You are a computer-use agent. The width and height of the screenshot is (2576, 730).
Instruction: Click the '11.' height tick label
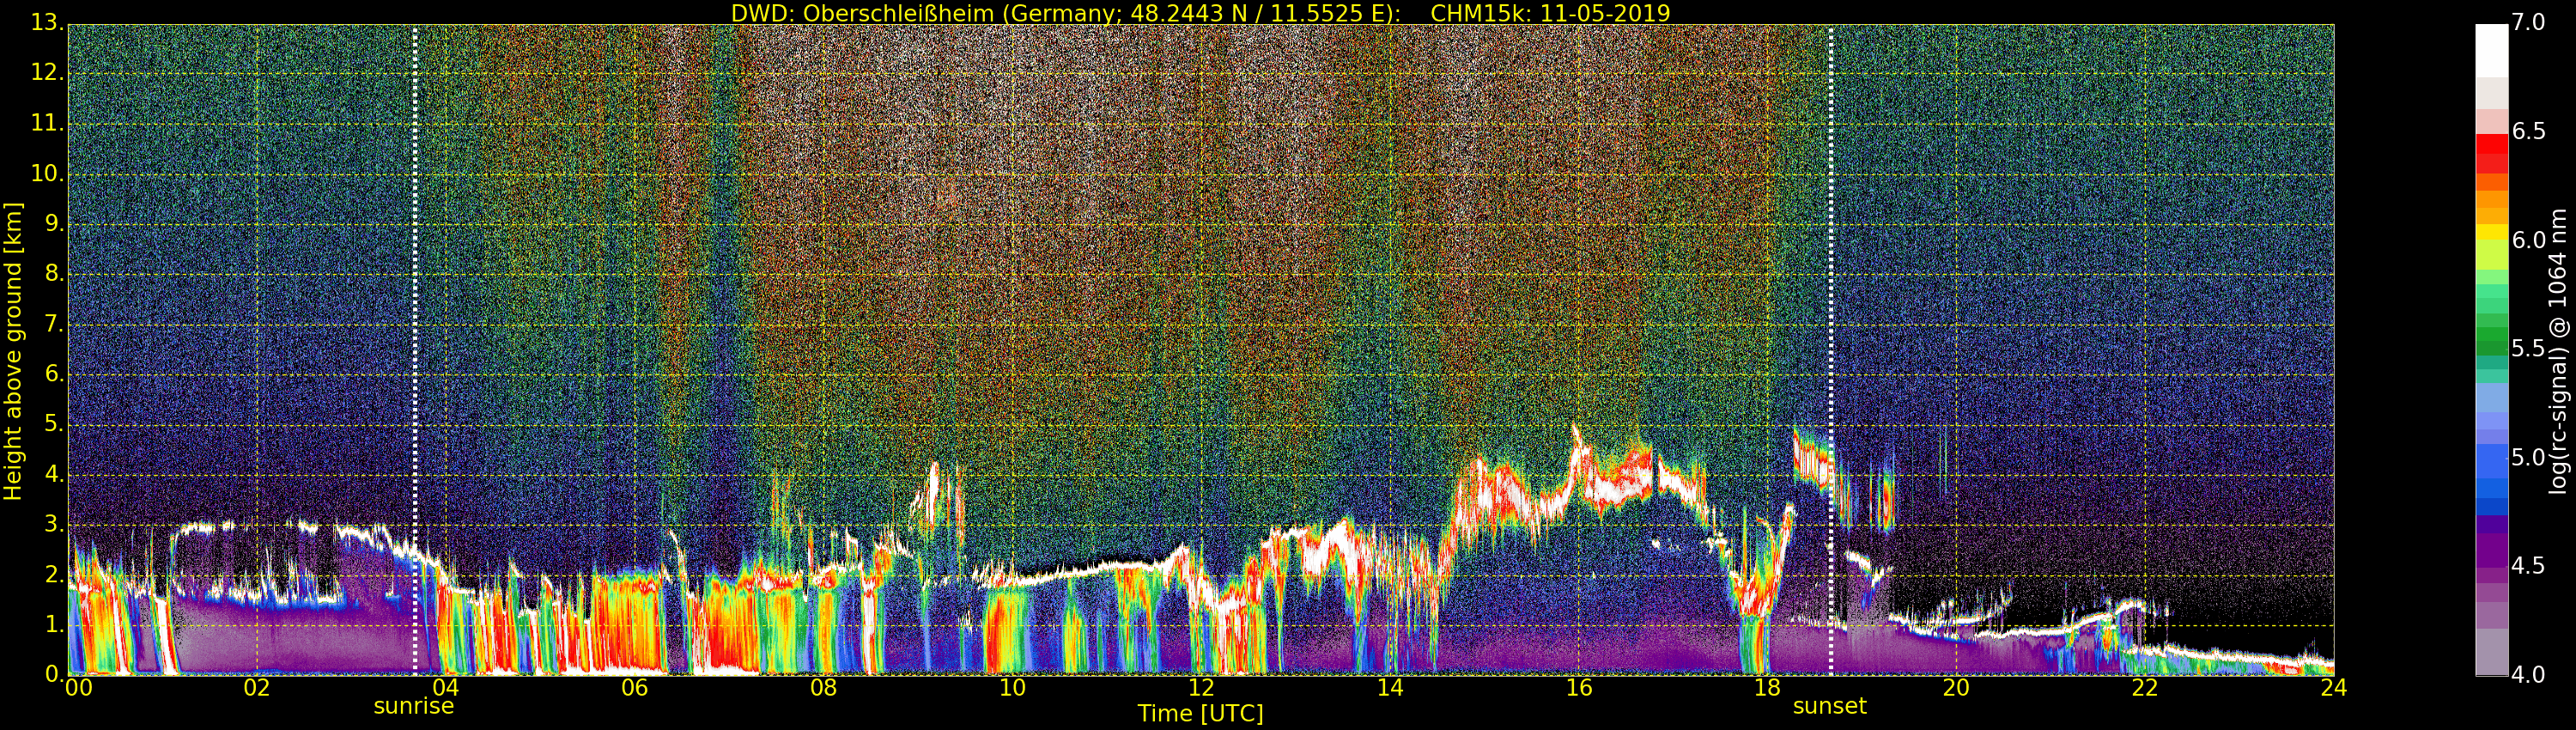tap(47, 123)
